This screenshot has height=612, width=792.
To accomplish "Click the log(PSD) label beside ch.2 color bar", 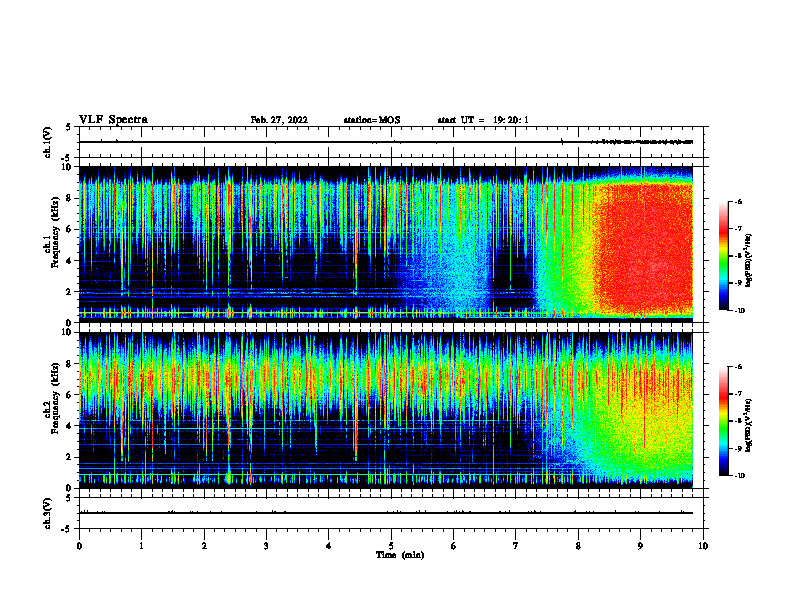I will (x=749, y=426).
